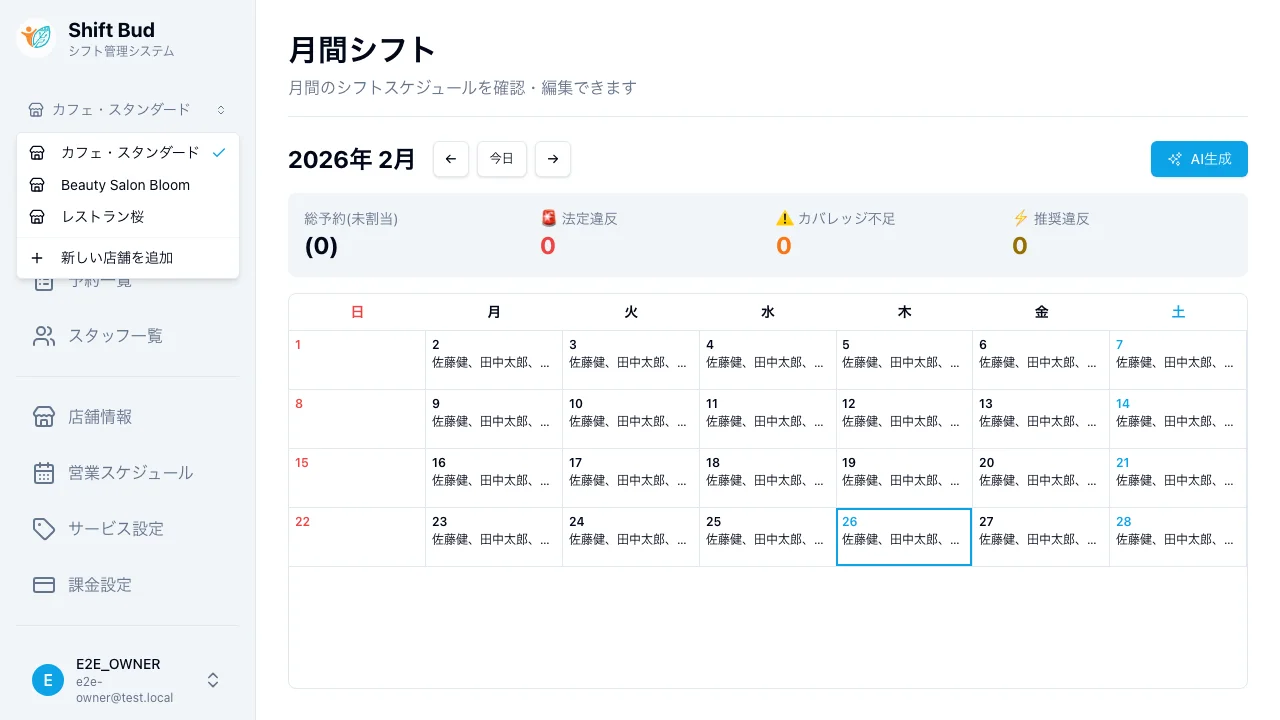
Task: Click the スタッフ一覧 people icon
Action: coord(44,335)
